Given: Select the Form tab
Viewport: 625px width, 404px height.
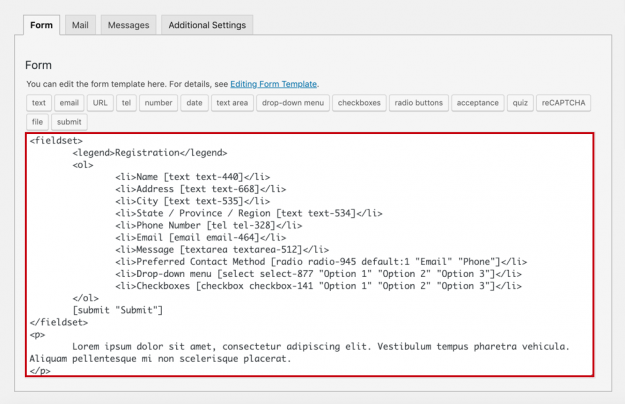Looking at the screenshot, I should click(42, 24).
